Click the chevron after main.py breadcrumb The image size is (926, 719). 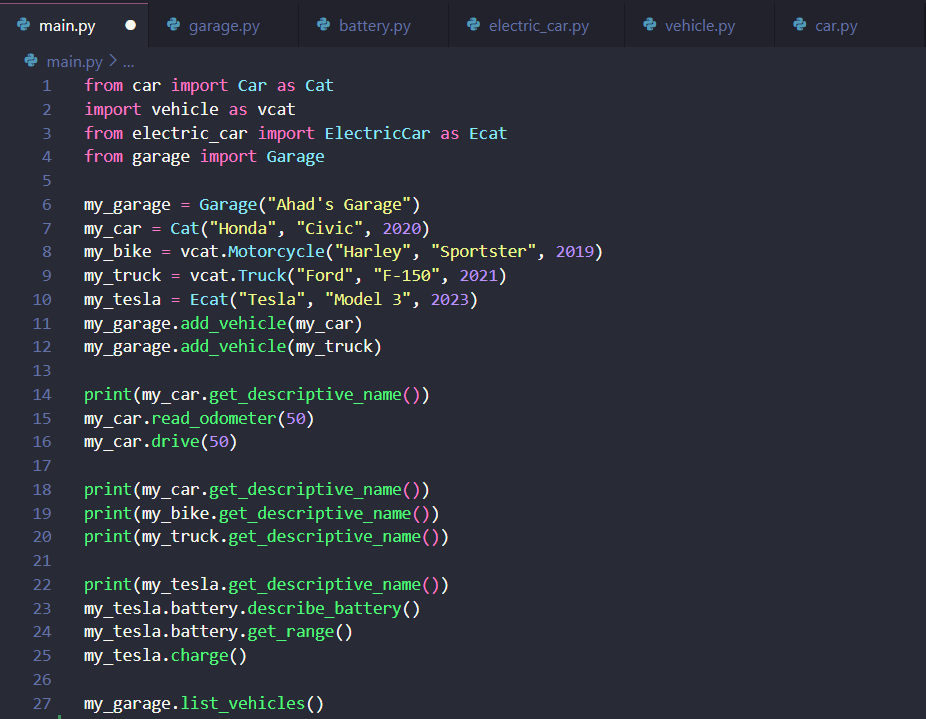click(112, 61)
